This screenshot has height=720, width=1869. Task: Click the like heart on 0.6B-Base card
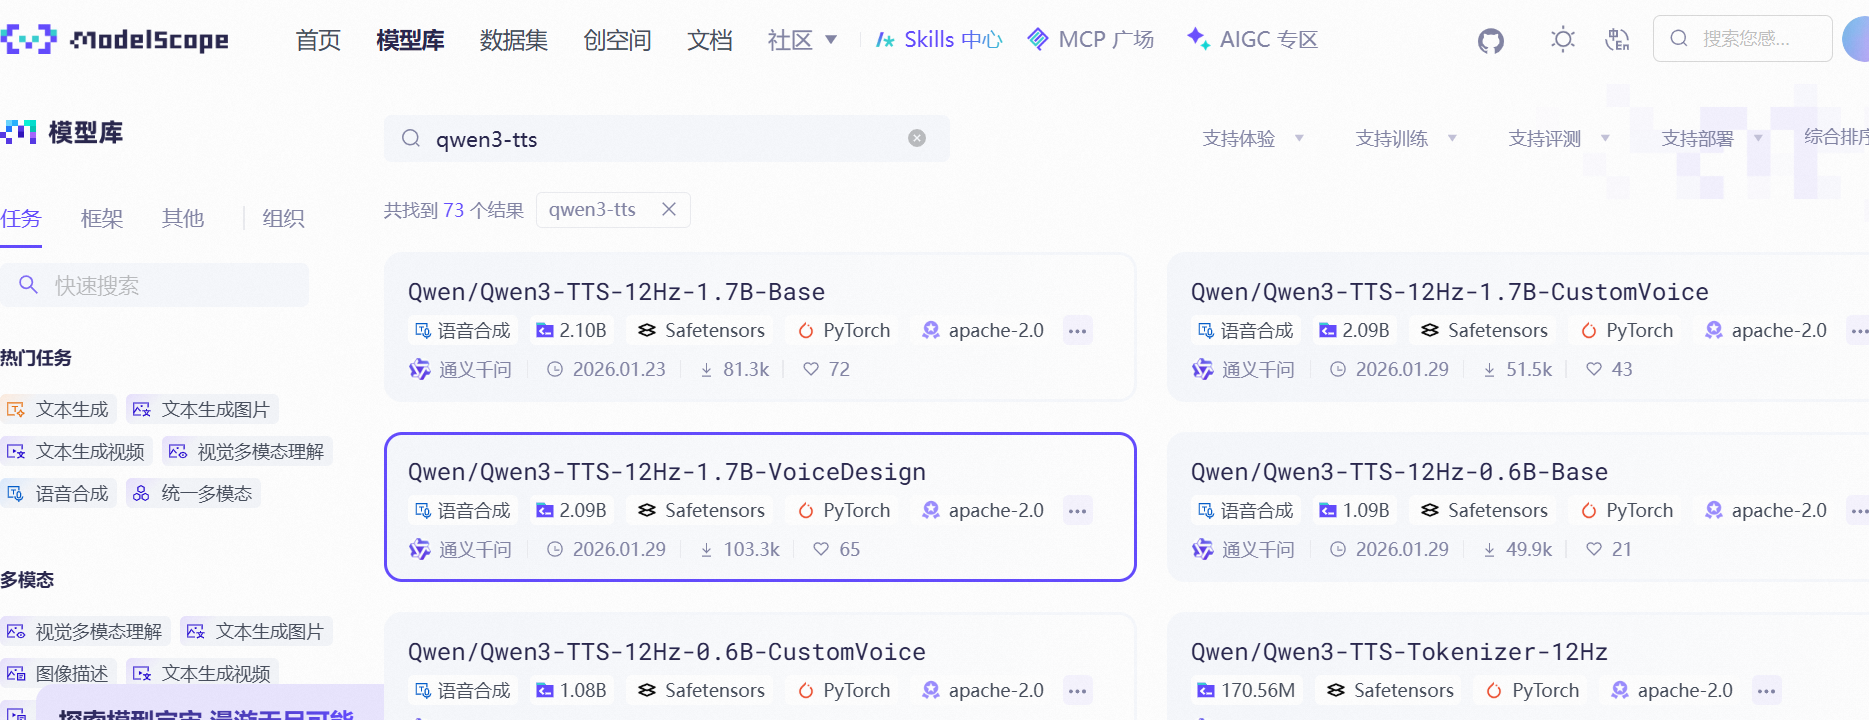point(1594,549)
